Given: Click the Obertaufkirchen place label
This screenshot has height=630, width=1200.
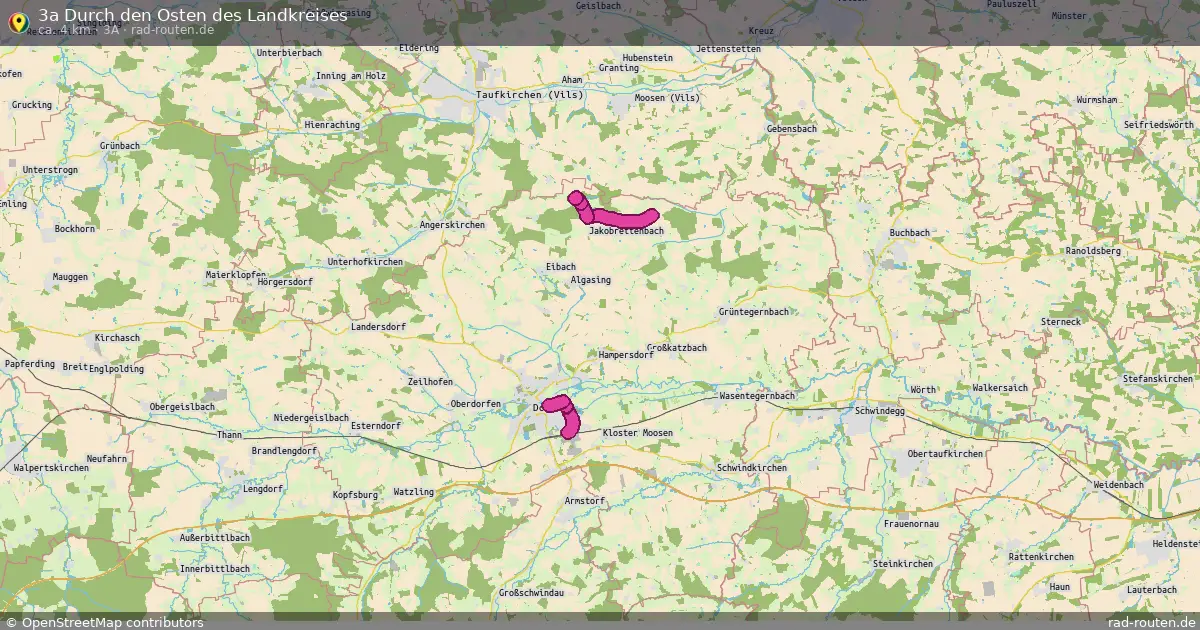Looking at the screenshot, I should click(x=945, y=454).
